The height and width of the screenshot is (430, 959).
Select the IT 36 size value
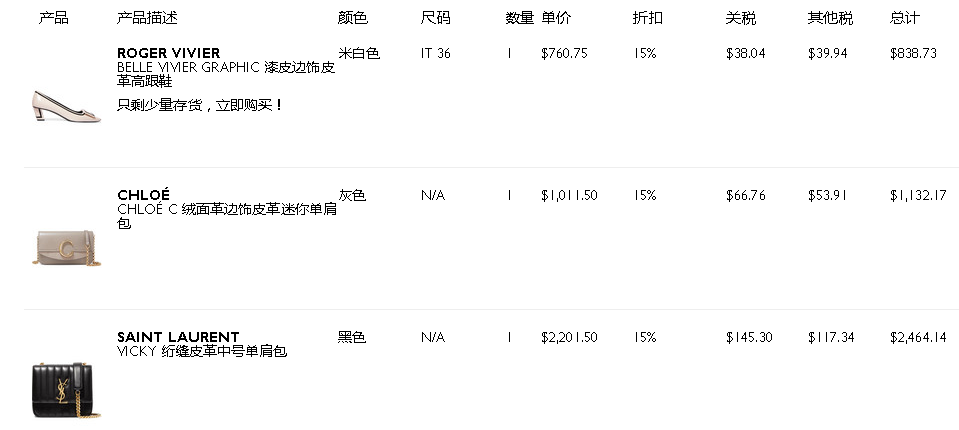click(435, 53)
